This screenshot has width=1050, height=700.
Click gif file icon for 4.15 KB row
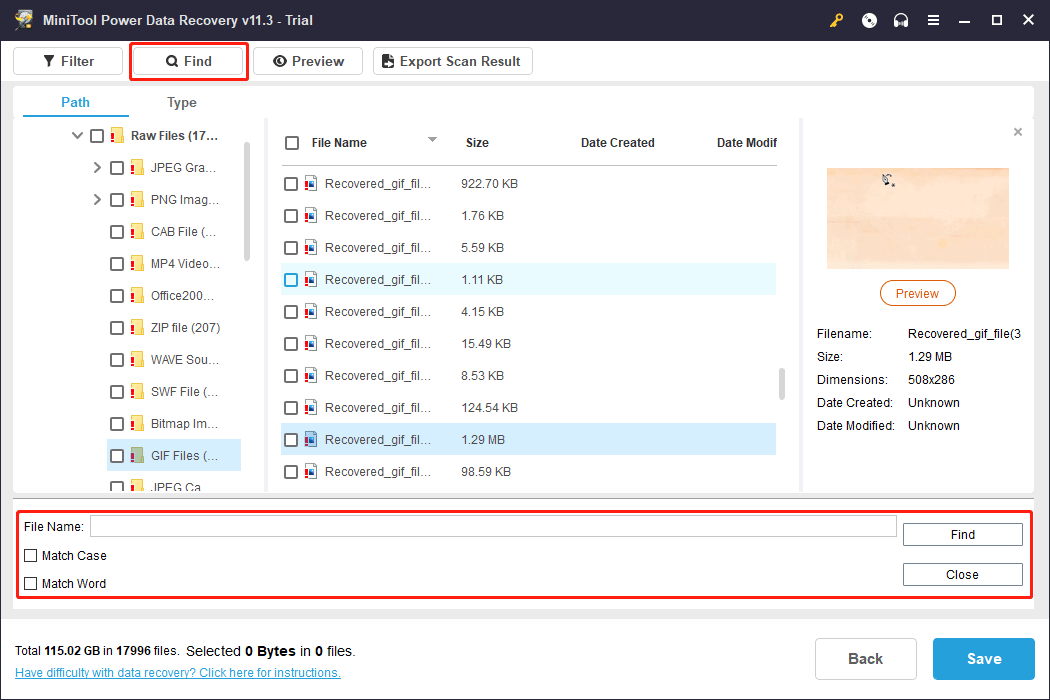tap(311, 311)
